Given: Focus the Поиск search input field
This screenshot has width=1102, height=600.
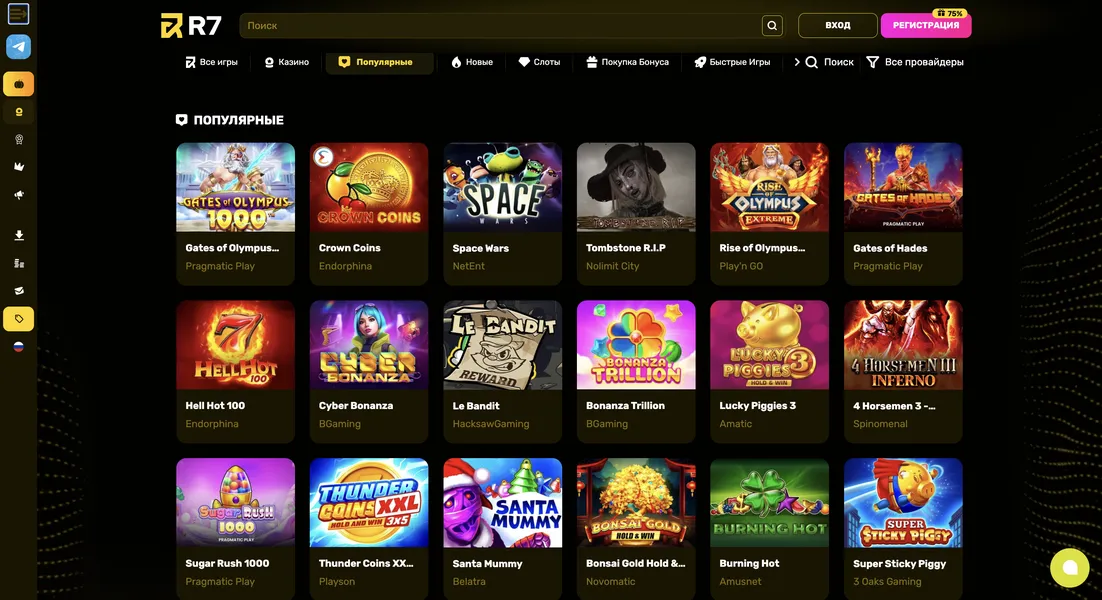Looking at the screenshot, I should 500,25.
